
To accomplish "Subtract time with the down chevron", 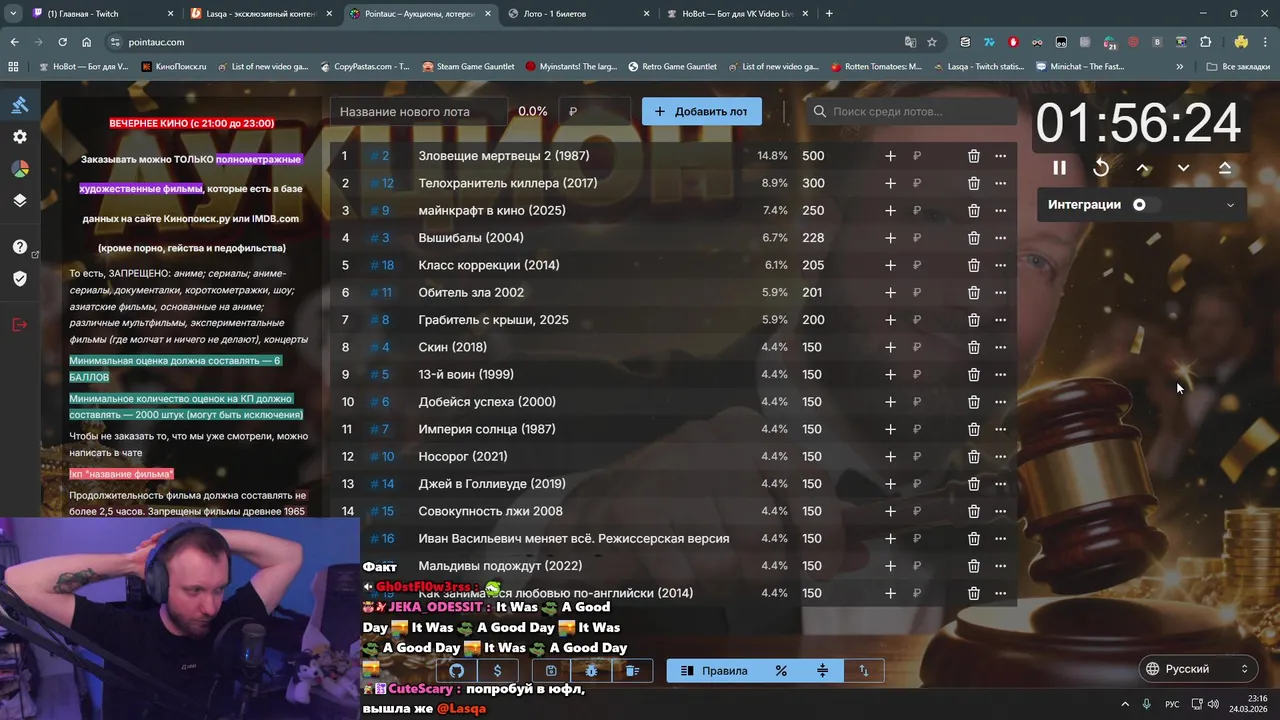I will pos(1183,168).
